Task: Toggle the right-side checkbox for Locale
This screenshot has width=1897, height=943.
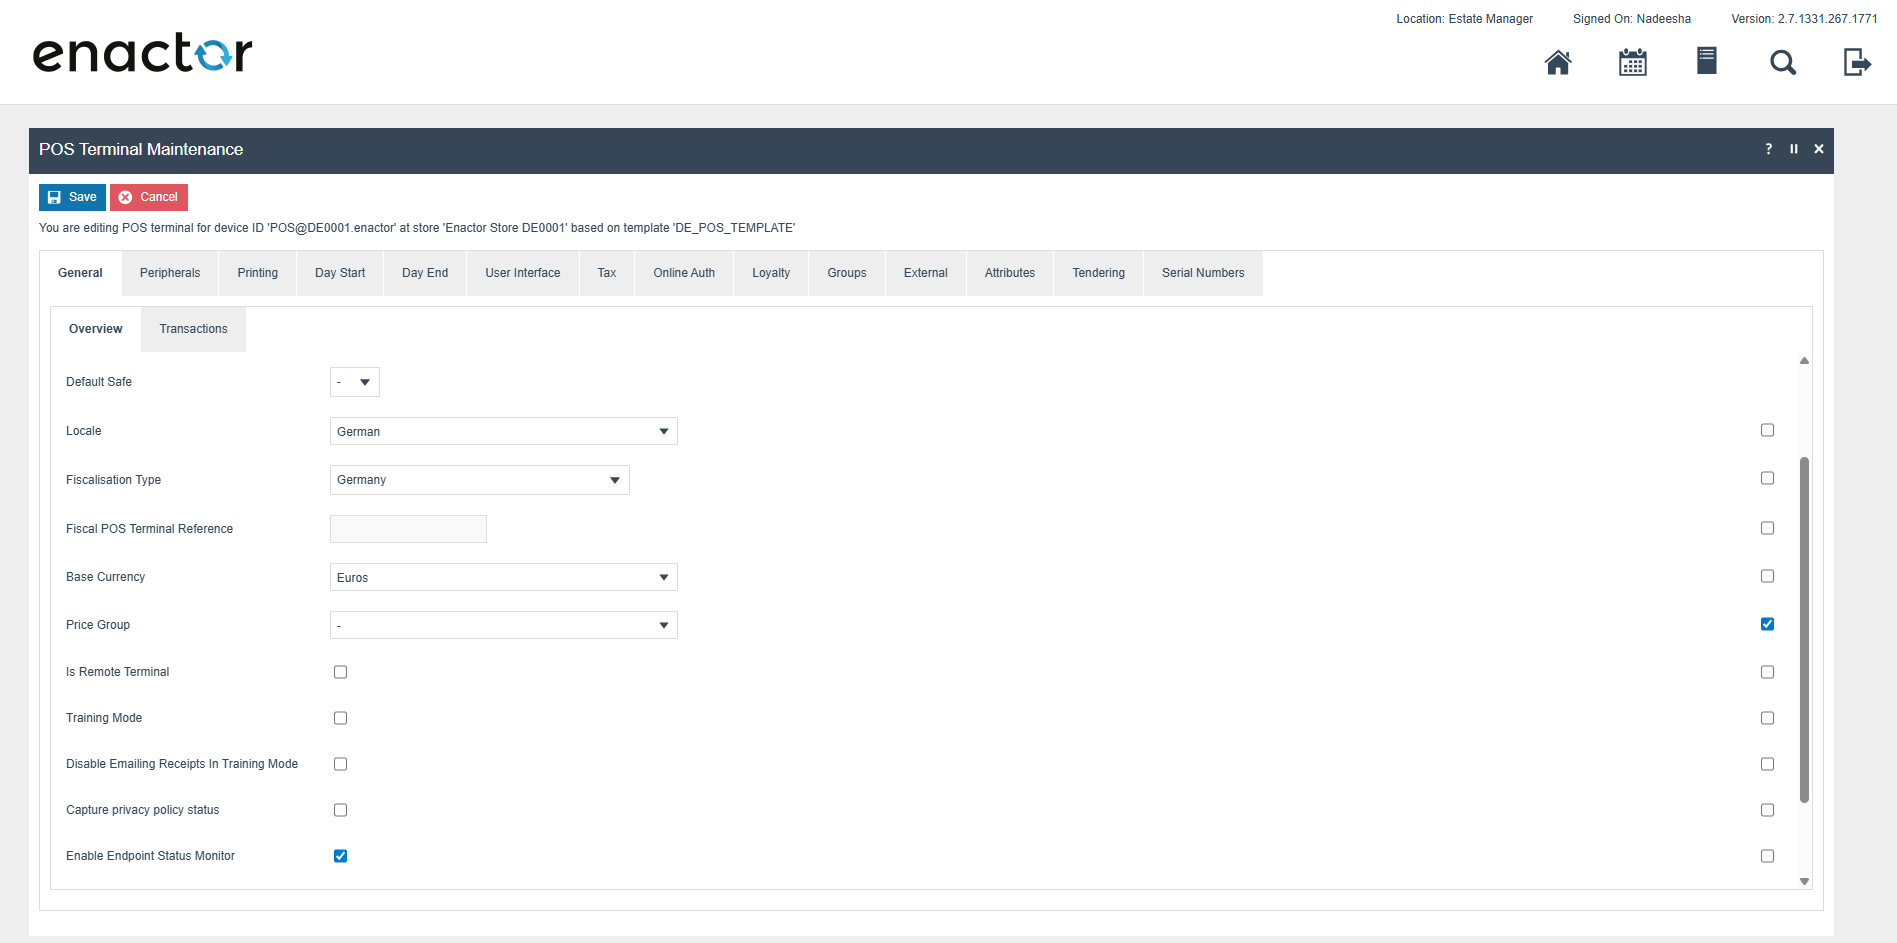Action: pos(1768,430)
